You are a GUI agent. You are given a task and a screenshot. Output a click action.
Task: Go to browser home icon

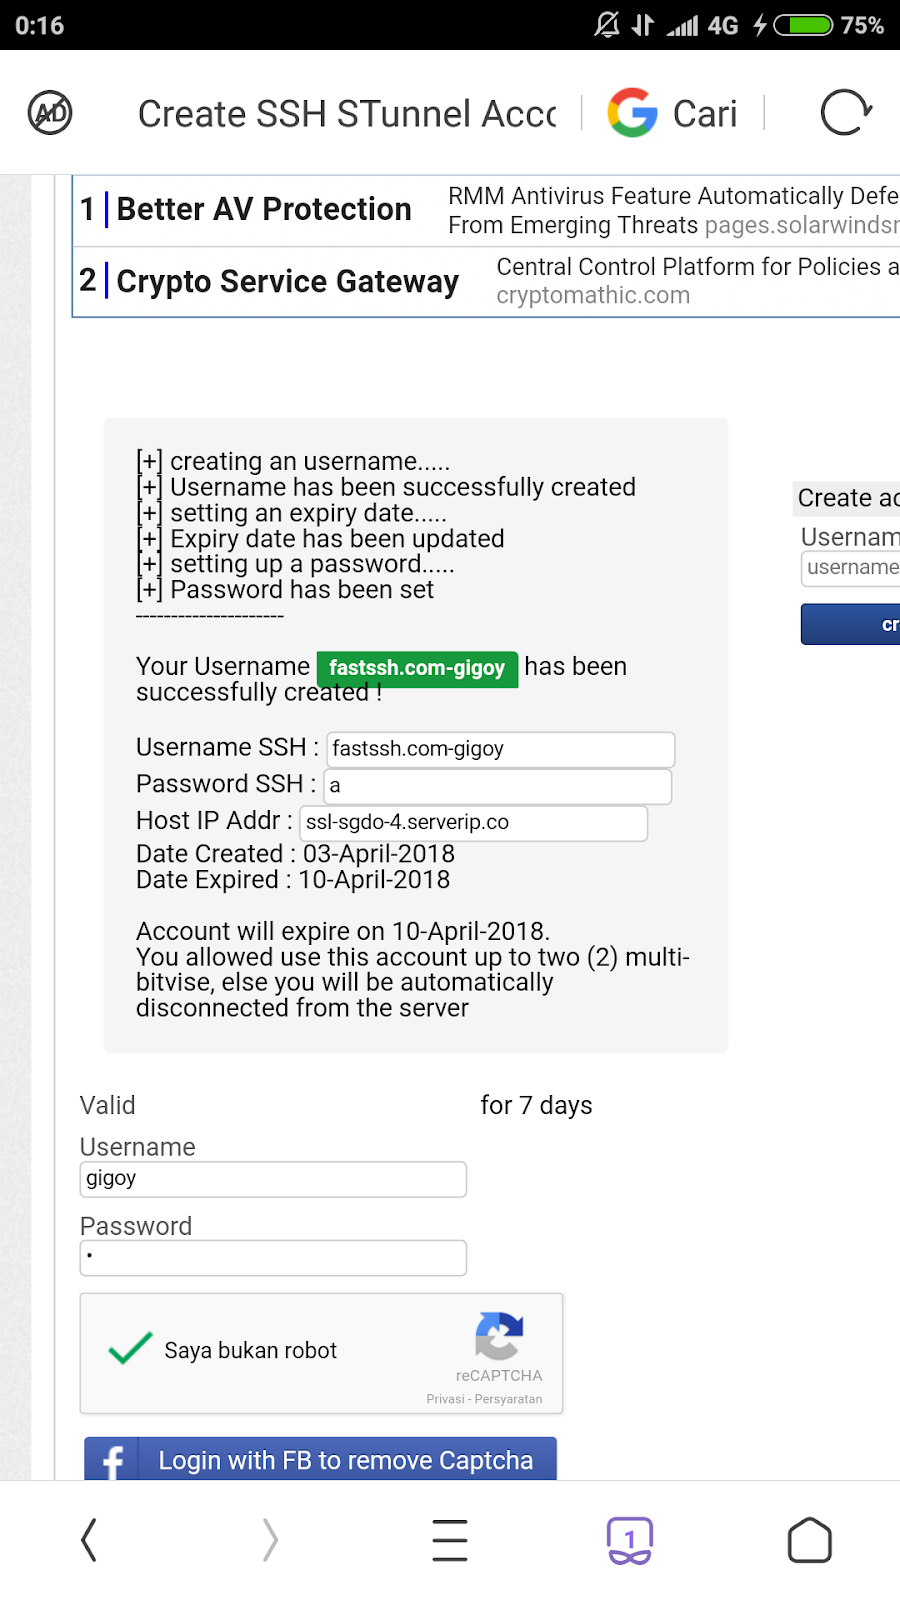(809, 1539)
